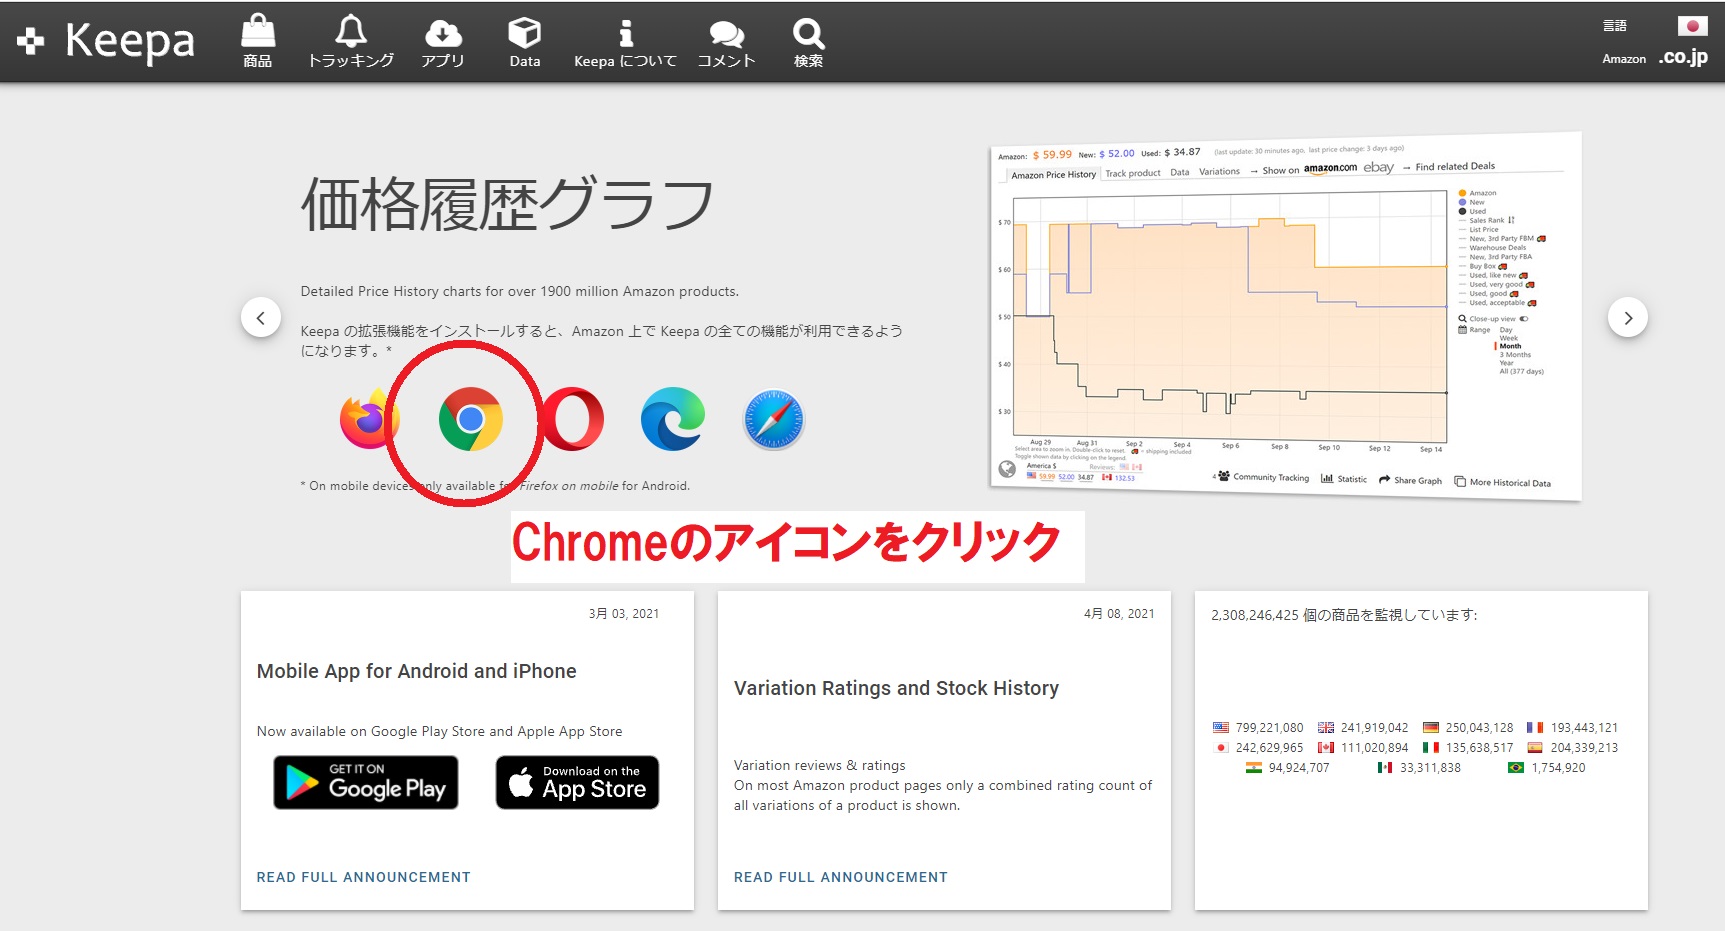This screenshot has width=1725, height=931.
Task: Go to next carousel slide
Action: [1628, 318]
